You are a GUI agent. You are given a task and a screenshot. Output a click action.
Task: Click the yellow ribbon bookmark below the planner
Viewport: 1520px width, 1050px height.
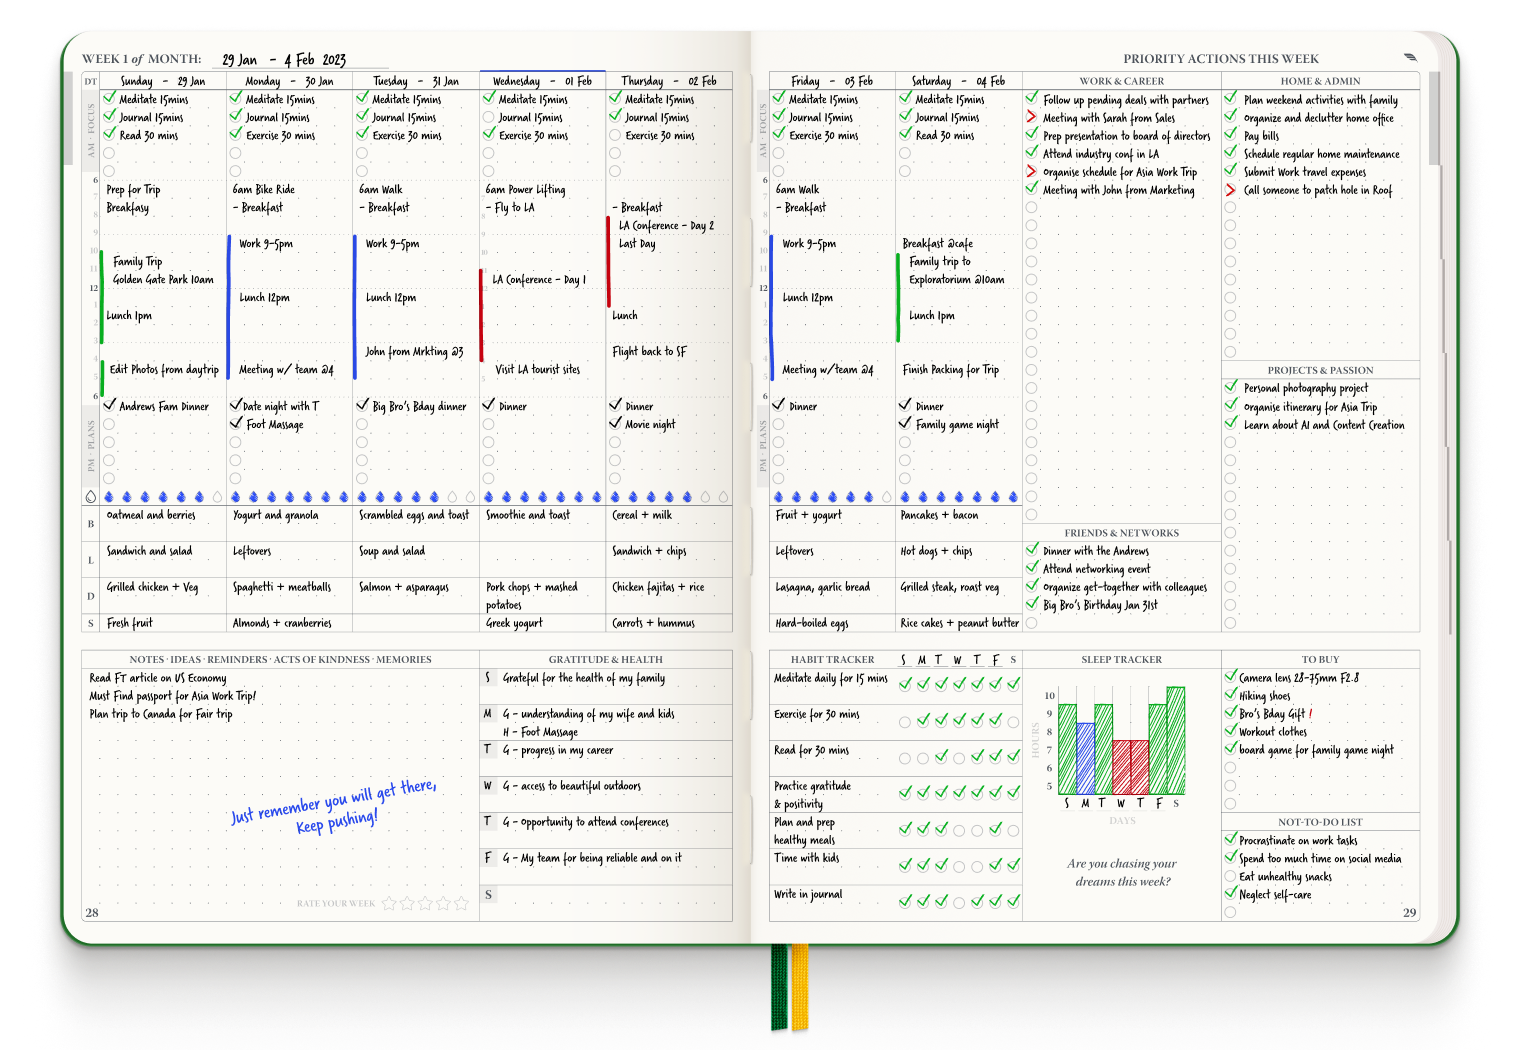(x=799, y=987)
